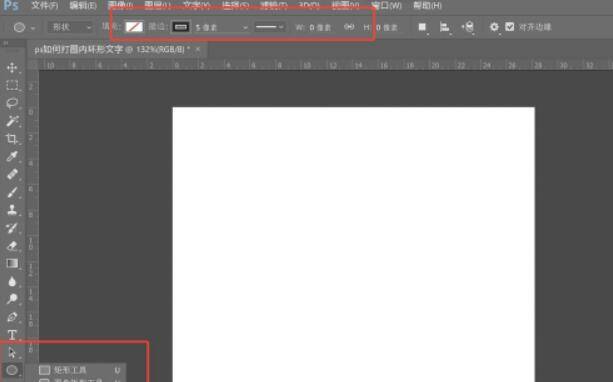Select the Gradient tool
Viewport: 613px width, 382px height.
[x=12, y=263]
